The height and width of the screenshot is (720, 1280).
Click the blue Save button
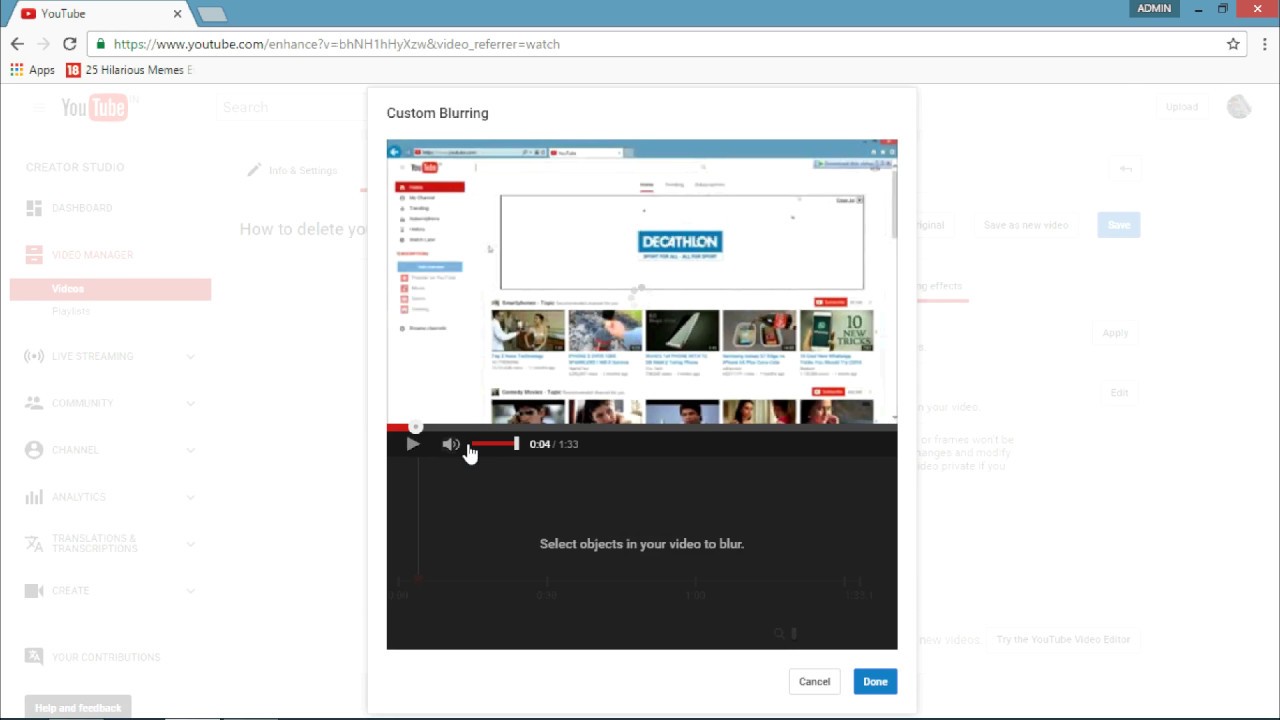point(1119,225)
